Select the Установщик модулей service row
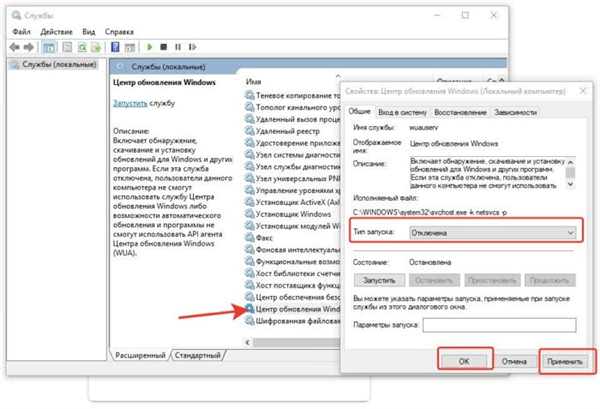Screen dimensions: 600x409 coord(292,226)
